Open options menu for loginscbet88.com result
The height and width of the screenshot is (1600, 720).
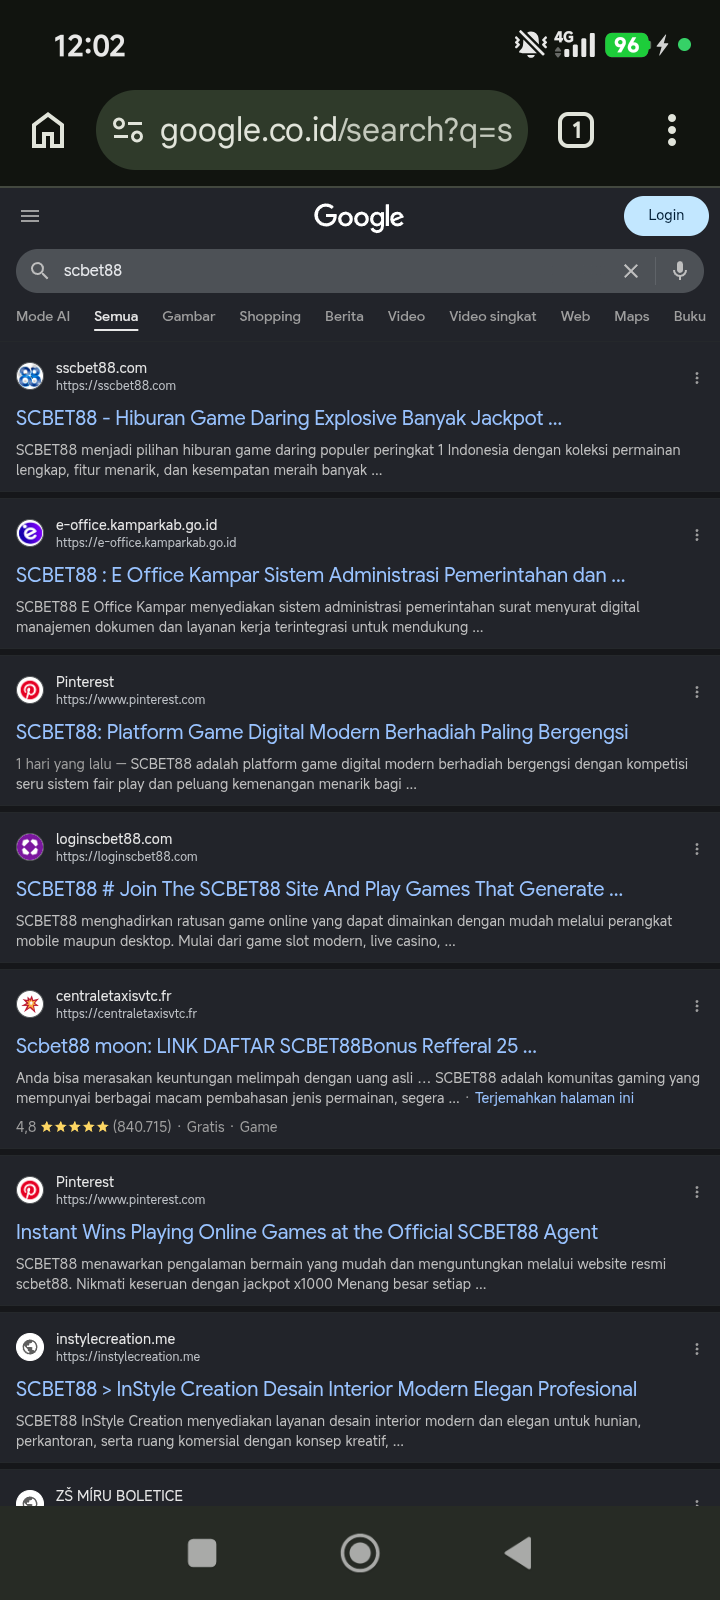pos(697,849)
